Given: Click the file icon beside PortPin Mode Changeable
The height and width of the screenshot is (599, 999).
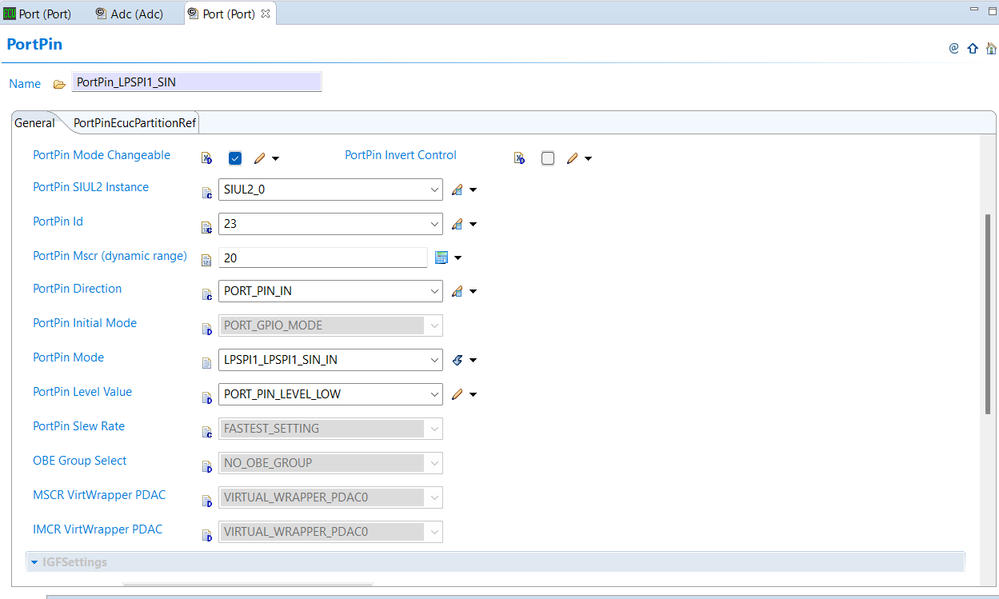Looking at the screenshot, I should (x=206, y=158).
